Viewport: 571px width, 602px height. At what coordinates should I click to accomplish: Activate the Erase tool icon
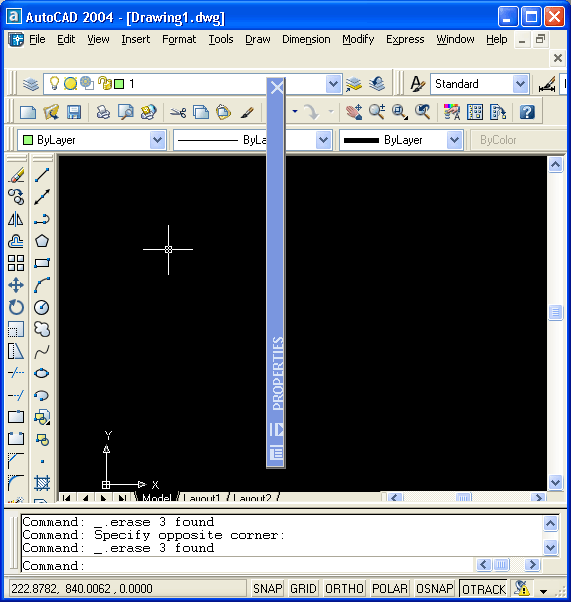16,175
